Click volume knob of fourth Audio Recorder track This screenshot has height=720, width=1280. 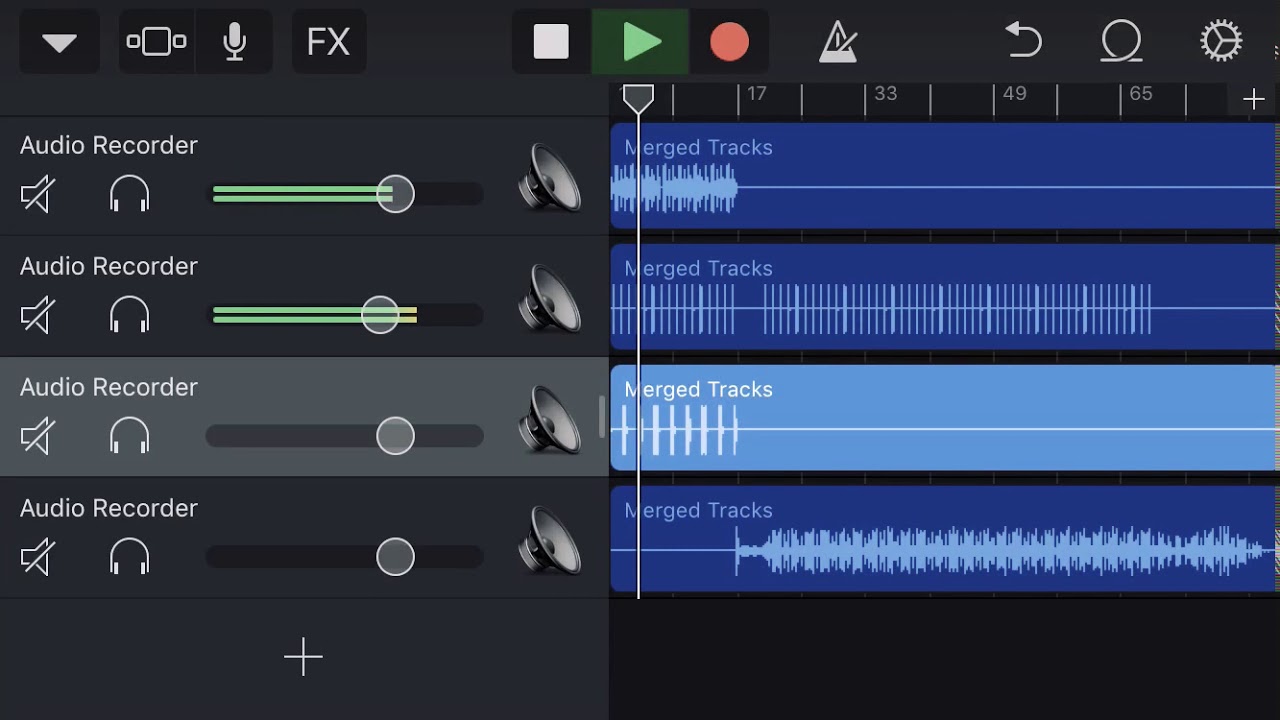click(395, 557)
